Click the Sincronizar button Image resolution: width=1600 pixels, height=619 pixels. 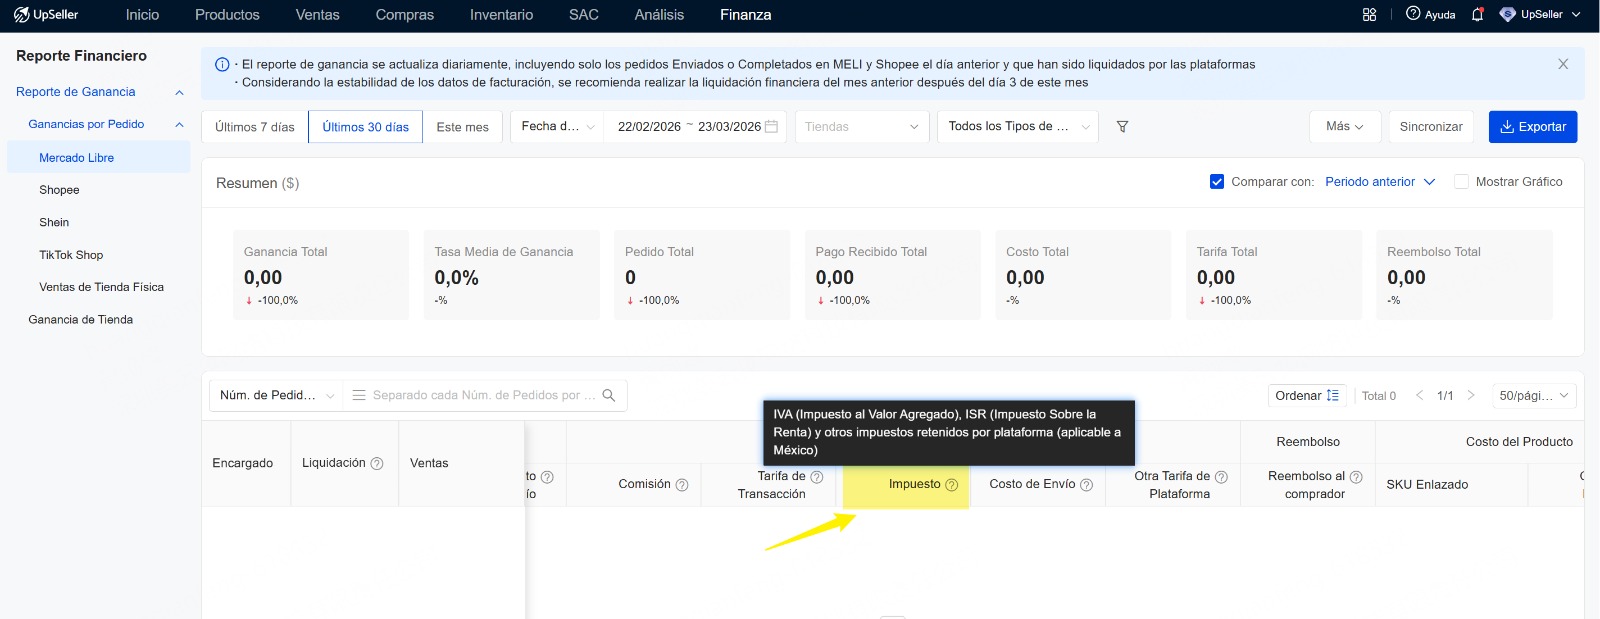(1430, 127)
